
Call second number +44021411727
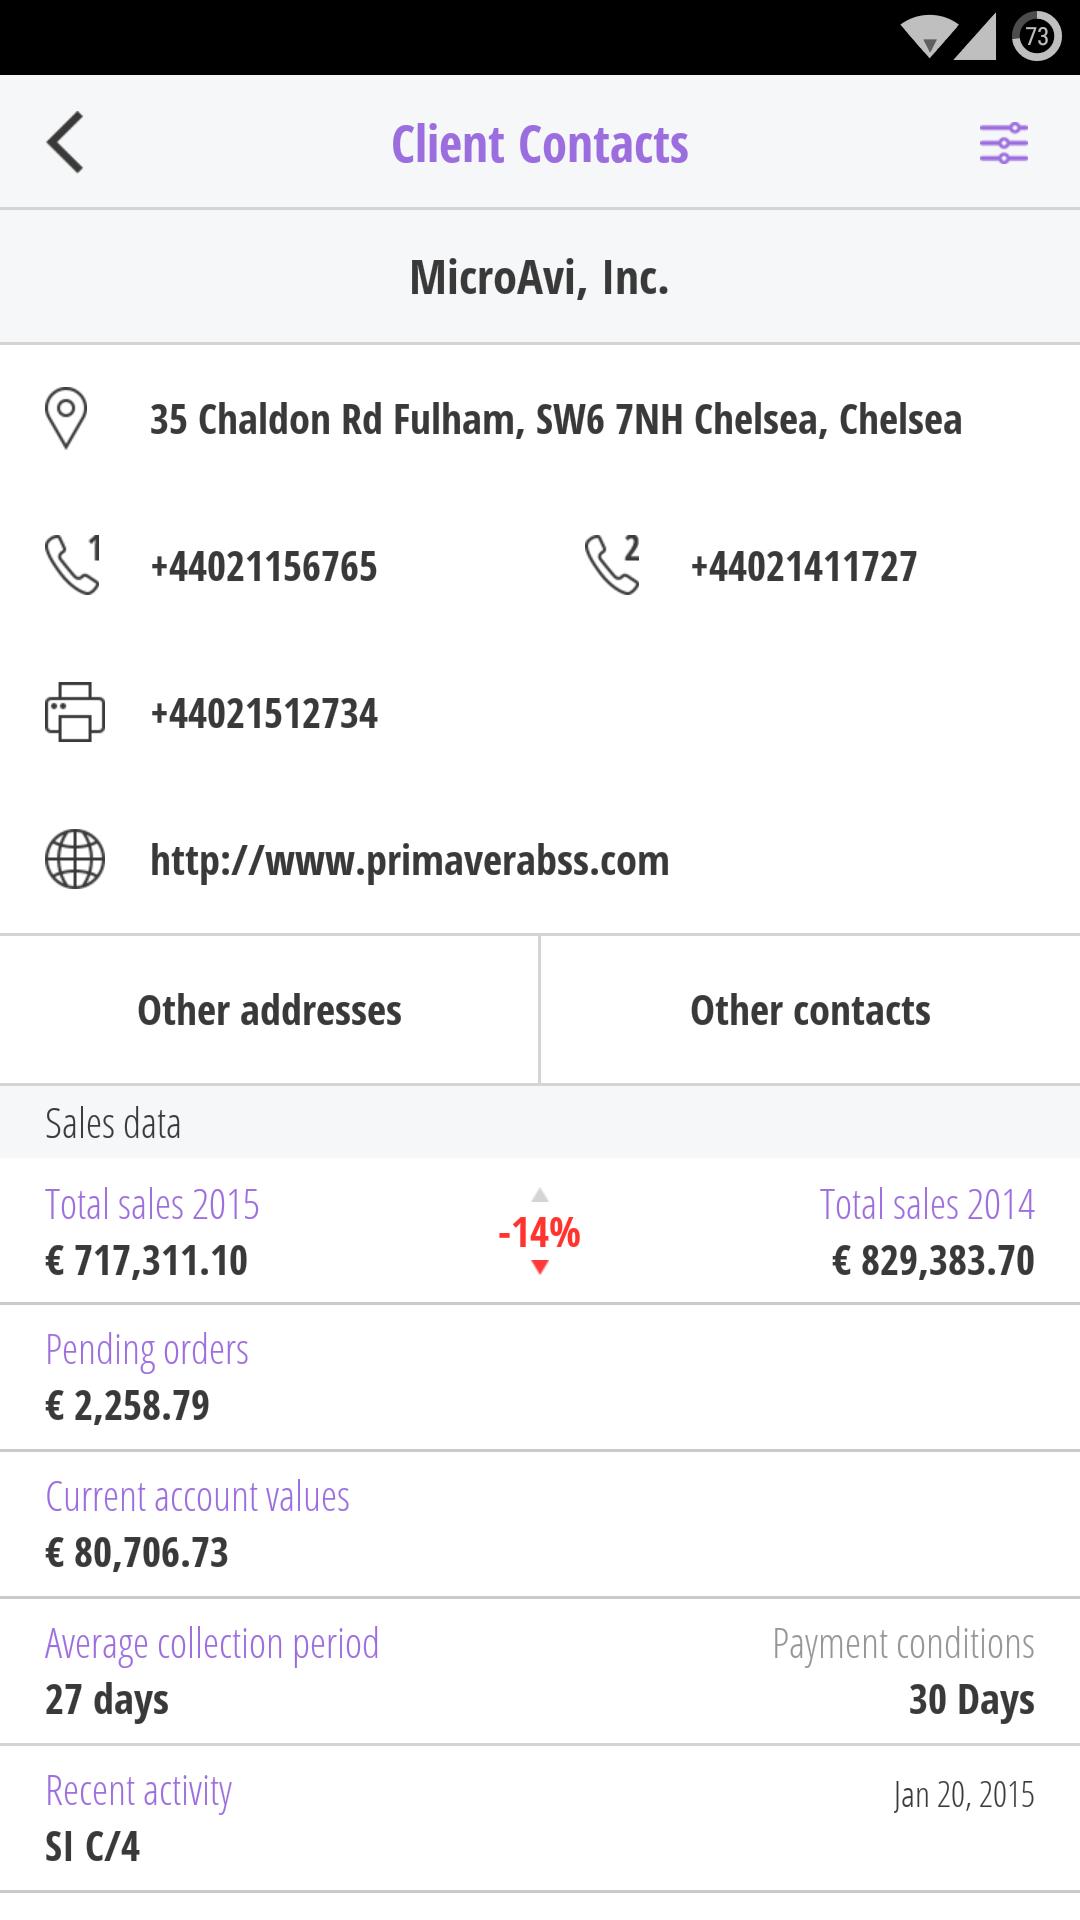coord(804,567)
